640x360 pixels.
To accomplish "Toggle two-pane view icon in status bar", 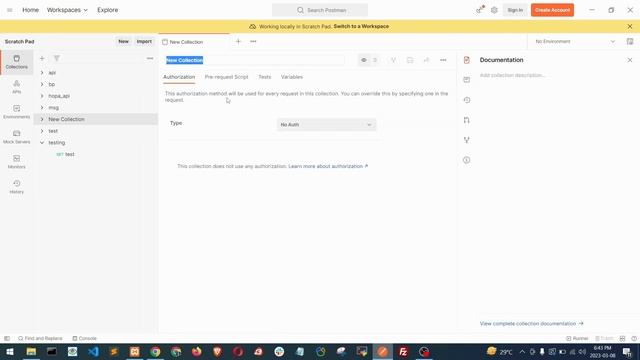I will click(622, 338).
